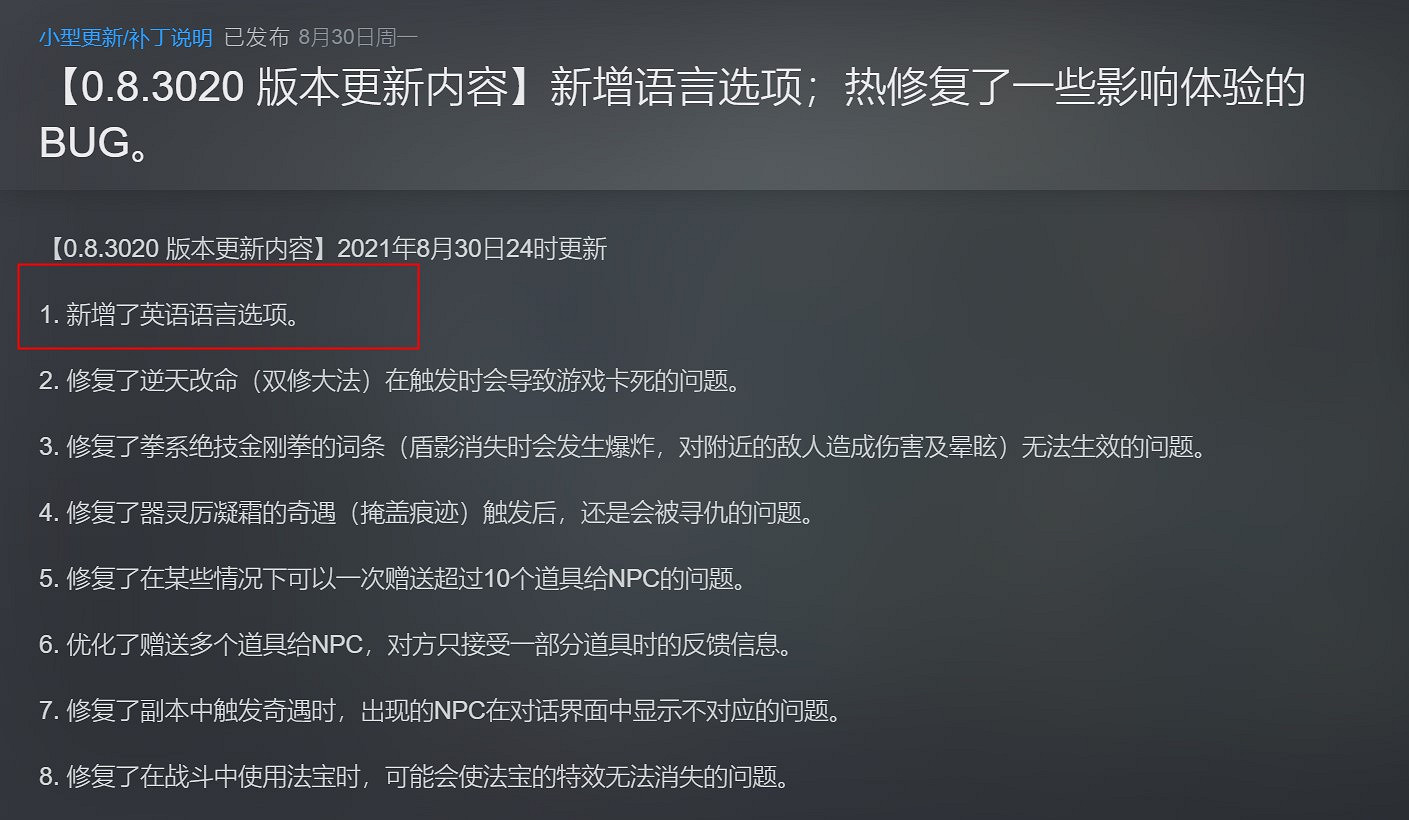This screenshot has width=1409, height=820.
Task: Click the word BUG in the headline
Action: [x=85, y=144]
